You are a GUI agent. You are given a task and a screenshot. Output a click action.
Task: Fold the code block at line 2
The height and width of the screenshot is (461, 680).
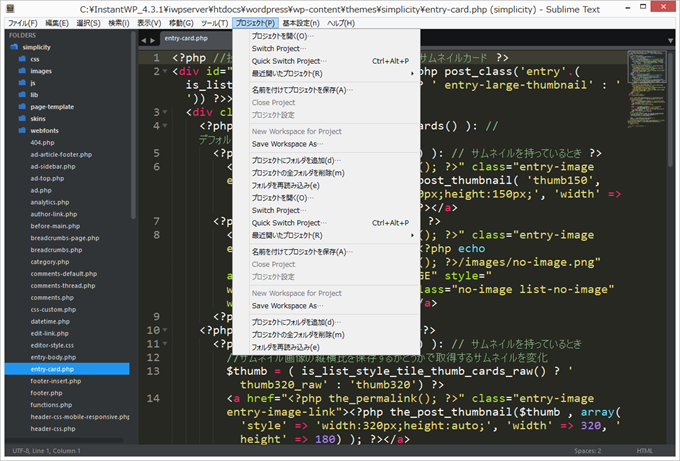(165, 72)
